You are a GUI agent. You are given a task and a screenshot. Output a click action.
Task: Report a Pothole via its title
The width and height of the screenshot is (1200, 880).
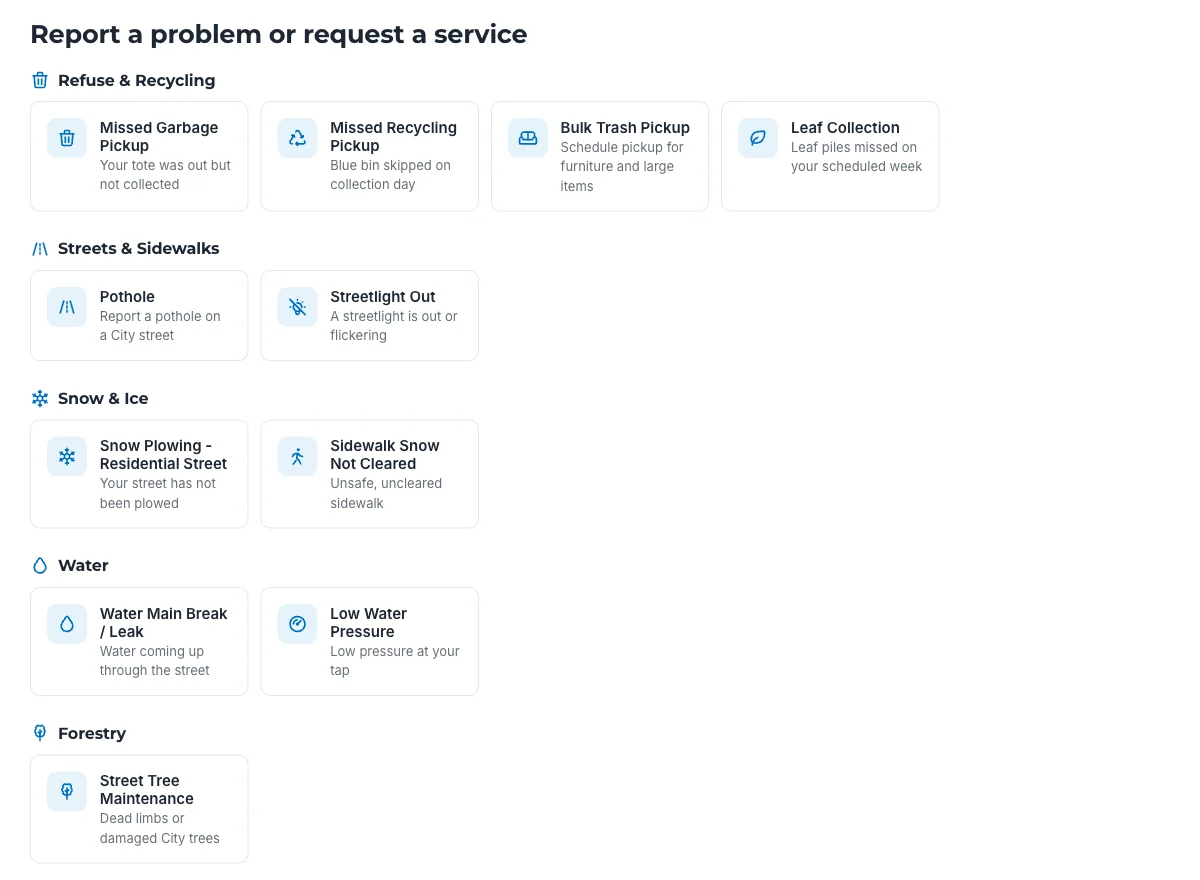coord(127,297)
